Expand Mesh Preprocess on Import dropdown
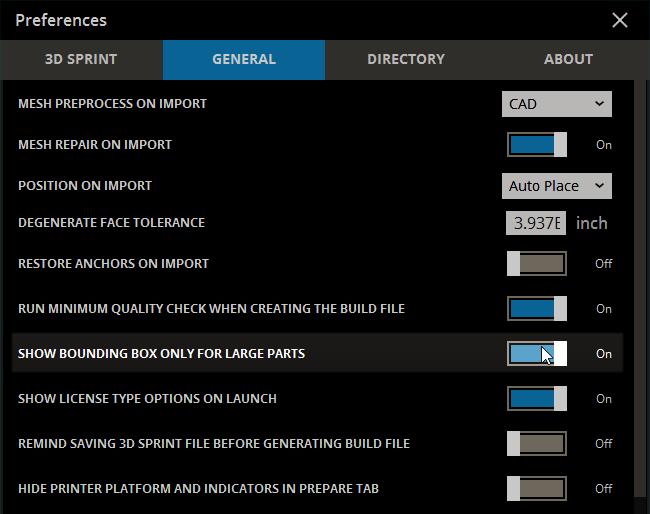 556,103
